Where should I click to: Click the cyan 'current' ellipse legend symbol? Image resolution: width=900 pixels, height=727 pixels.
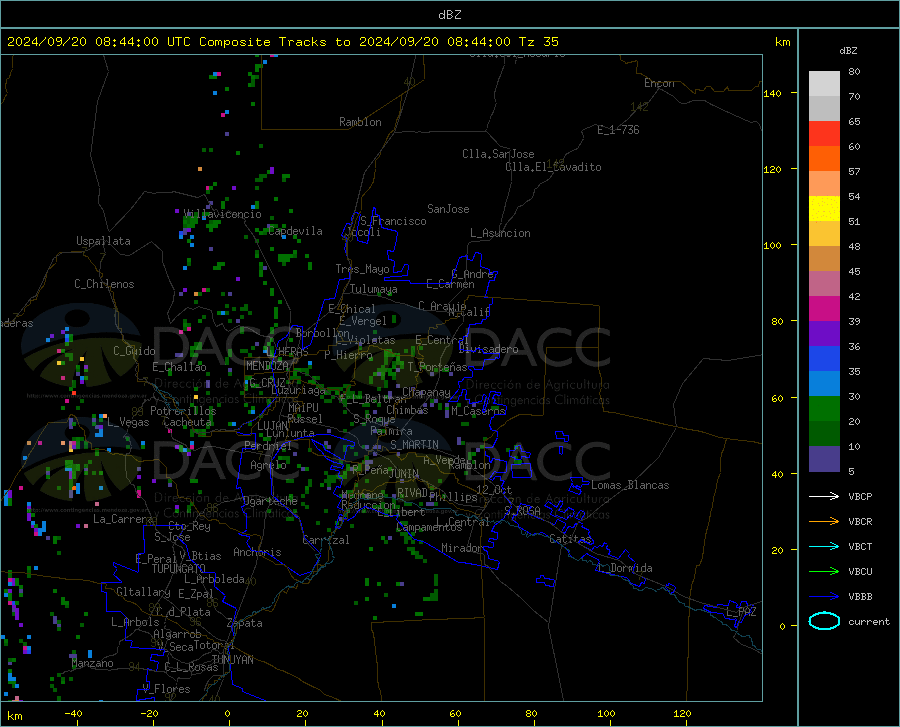(x=824, y=621)
